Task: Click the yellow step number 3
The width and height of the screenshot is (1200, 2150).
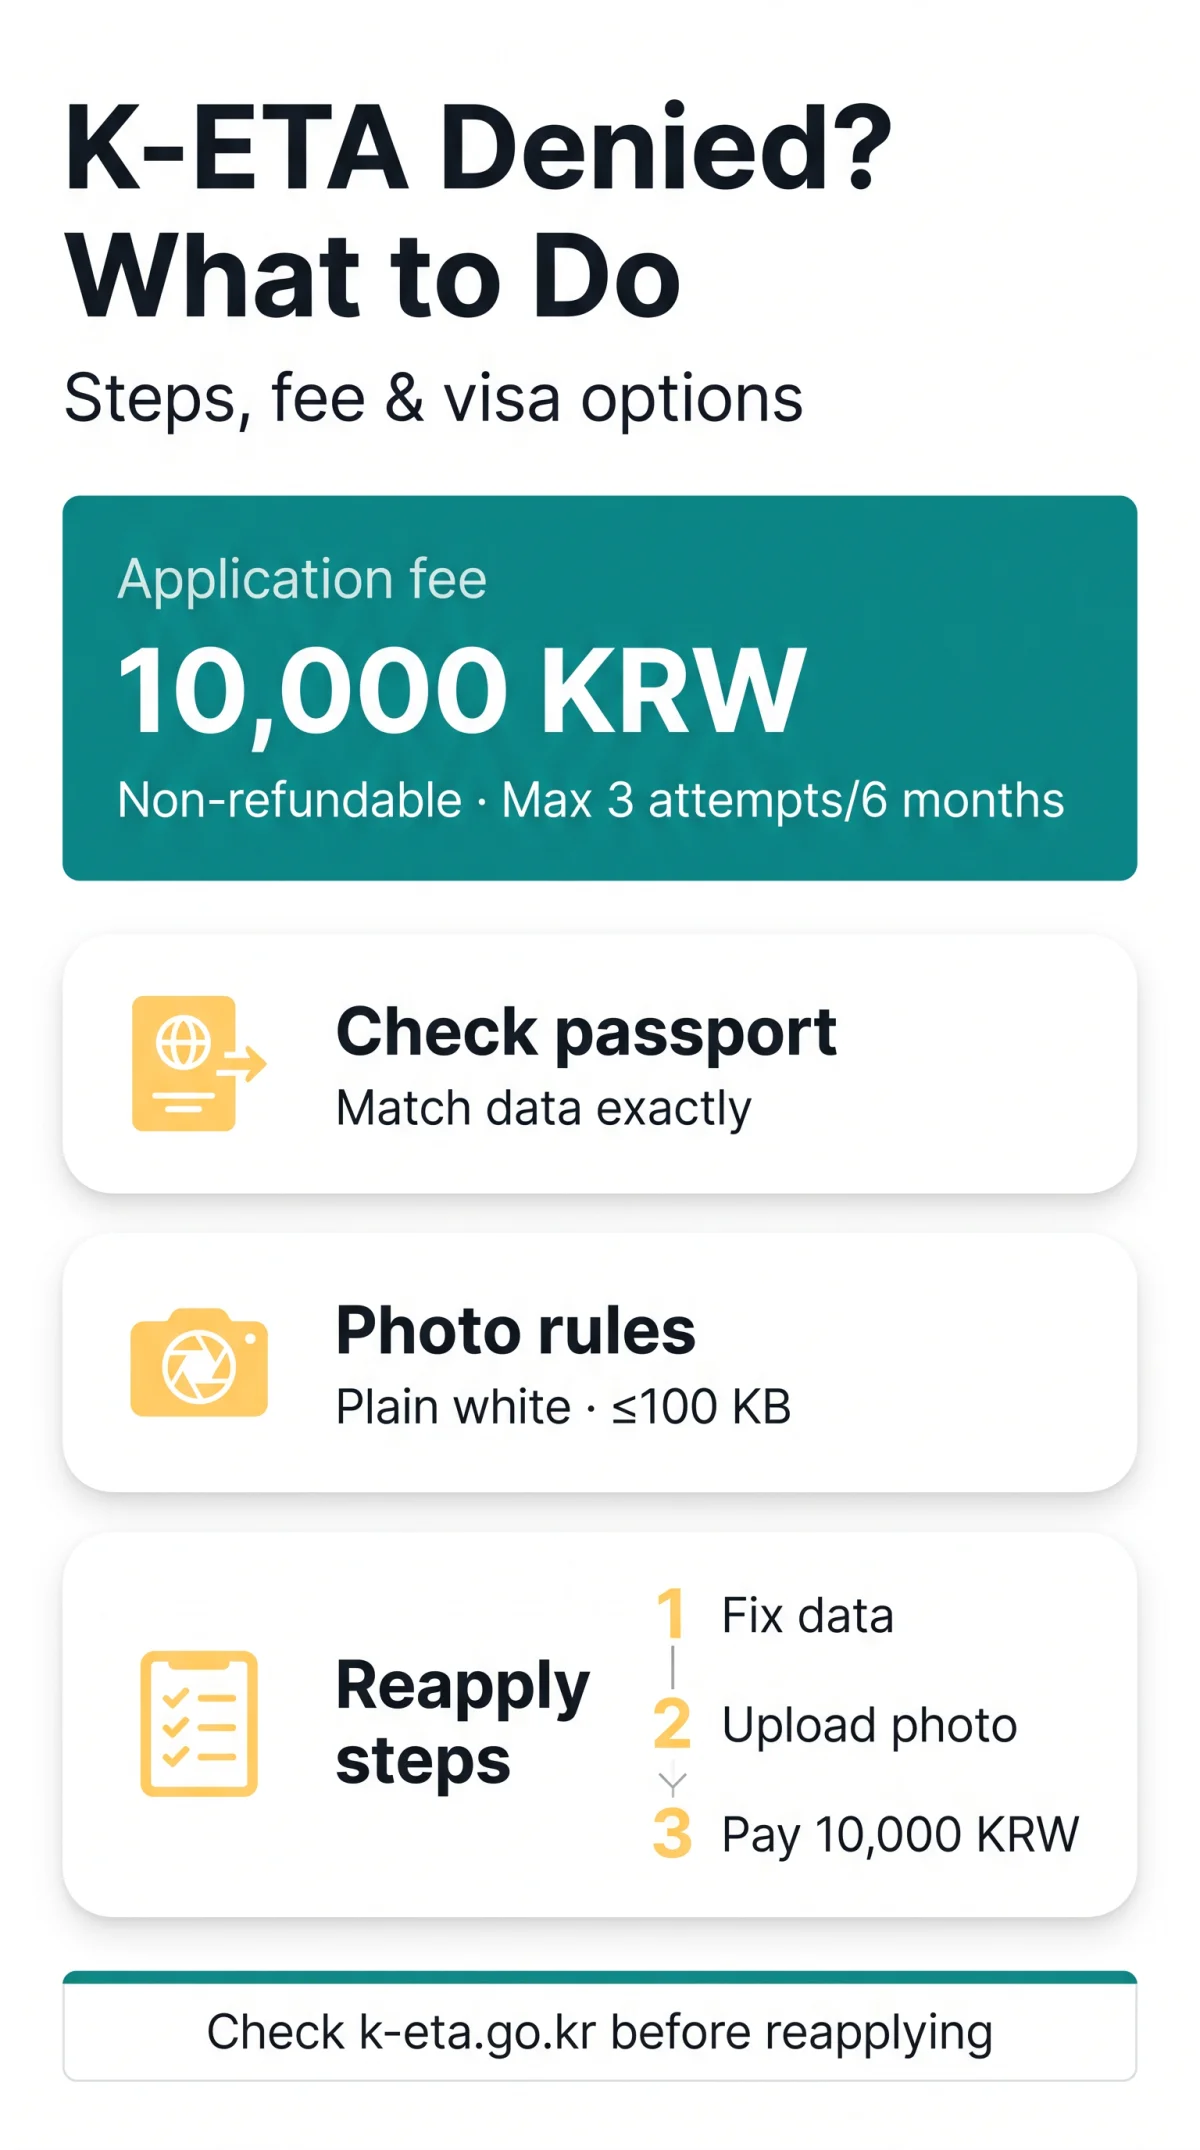Action: [672, 1832]
